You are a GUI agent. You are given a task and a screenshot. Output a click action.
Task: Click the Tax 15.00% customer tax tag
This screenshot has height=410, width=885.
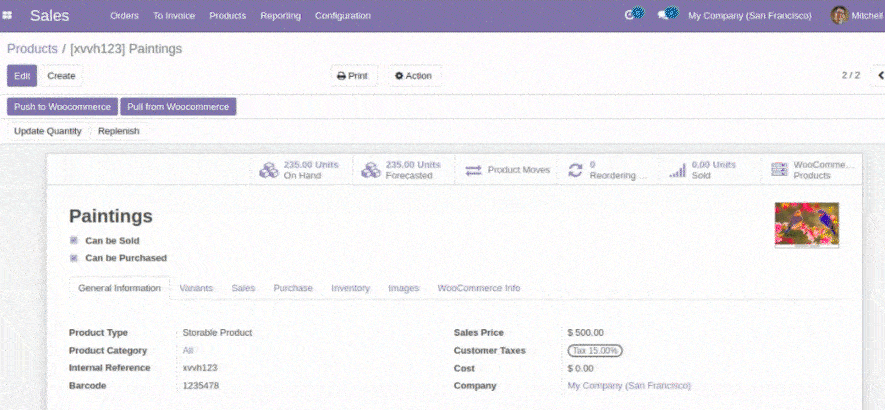coord(595,351)
